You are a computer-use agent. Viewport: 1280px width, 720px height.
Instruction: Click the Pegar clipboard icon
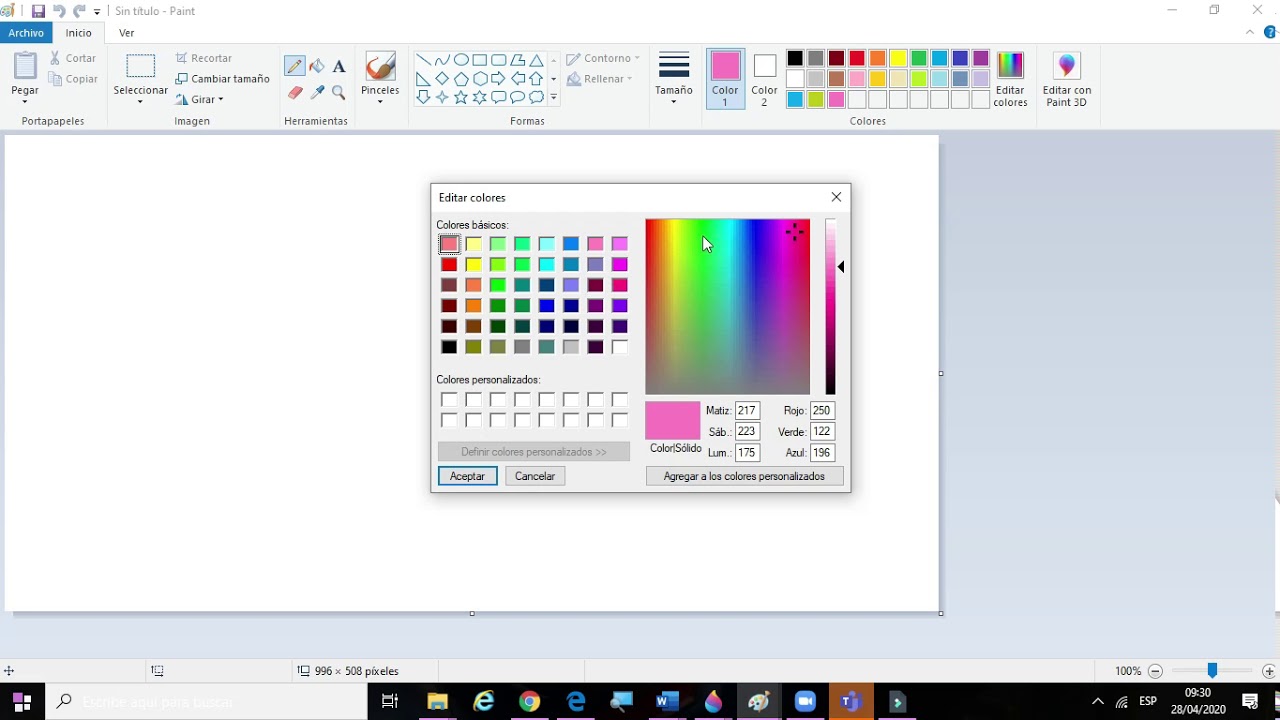pos(25,67)
